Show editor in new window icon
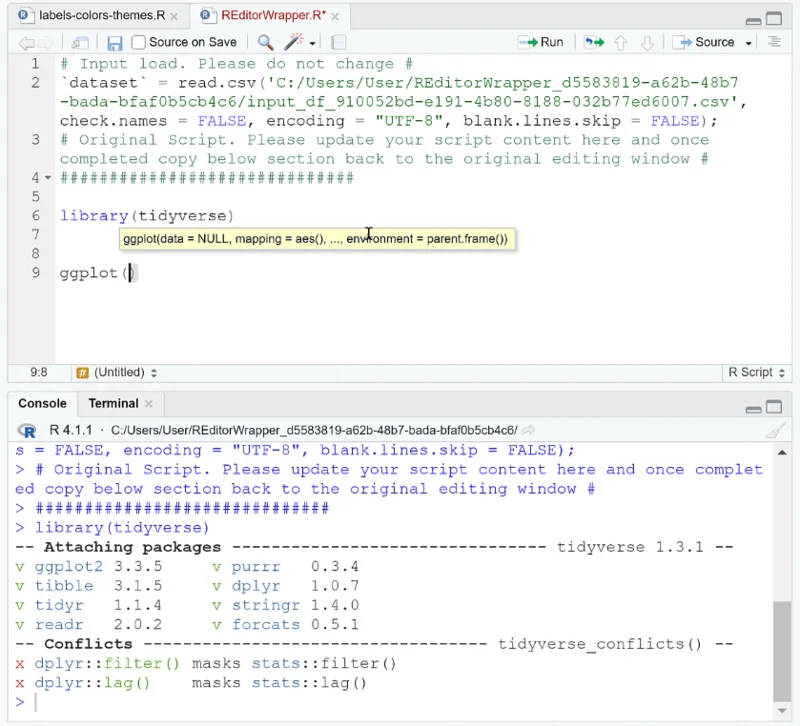The height and width of the screenshot is (726, 800). [80, 43]
